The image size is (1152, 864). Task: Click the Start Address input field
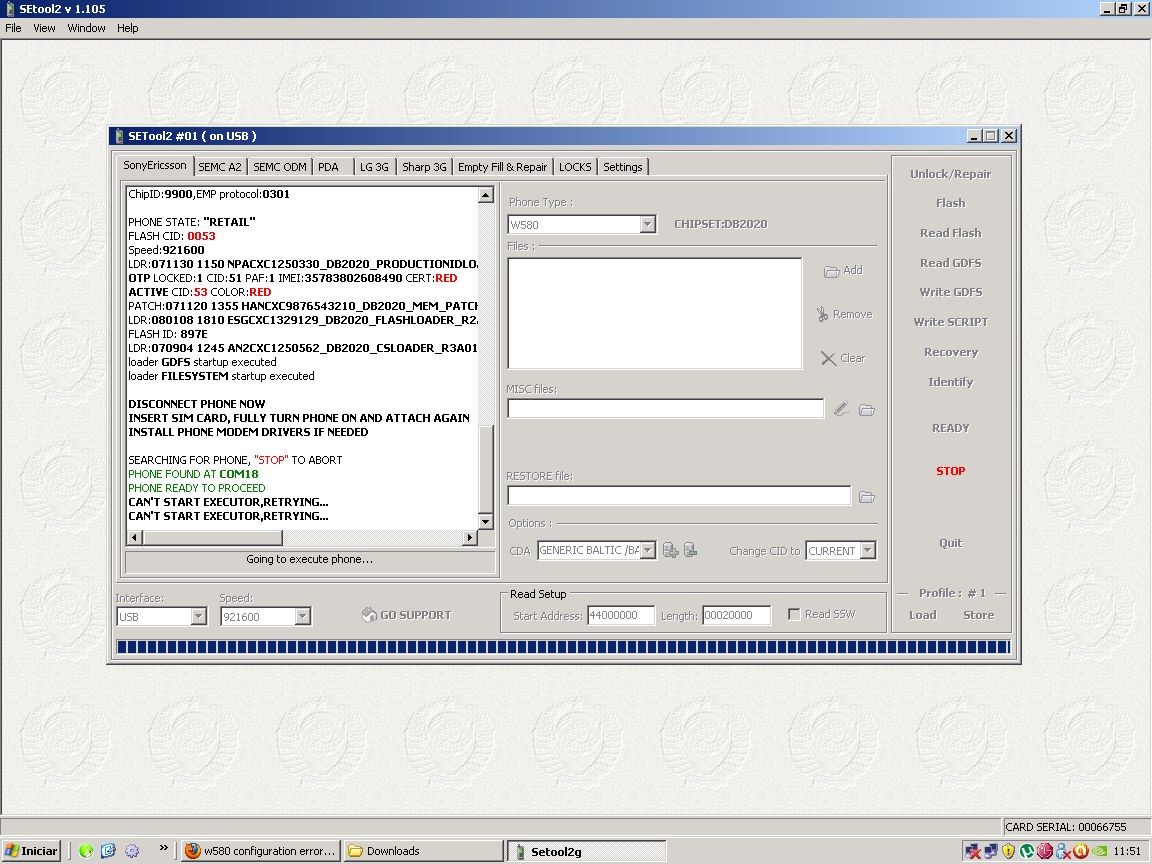point(621,616)
